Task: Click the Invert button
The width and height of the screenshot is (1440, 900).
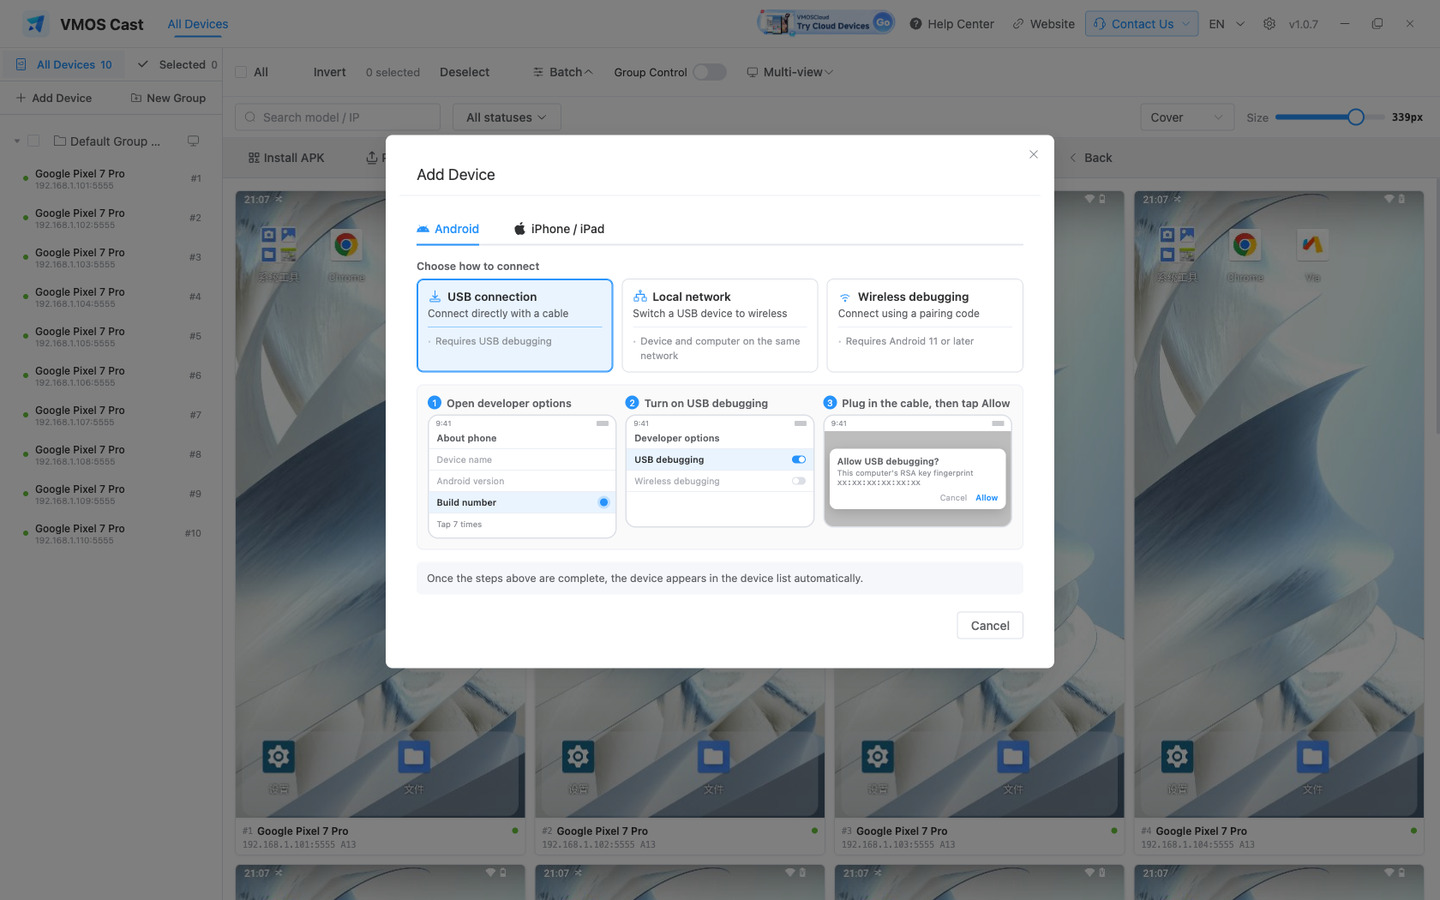Action: point(329,72)
